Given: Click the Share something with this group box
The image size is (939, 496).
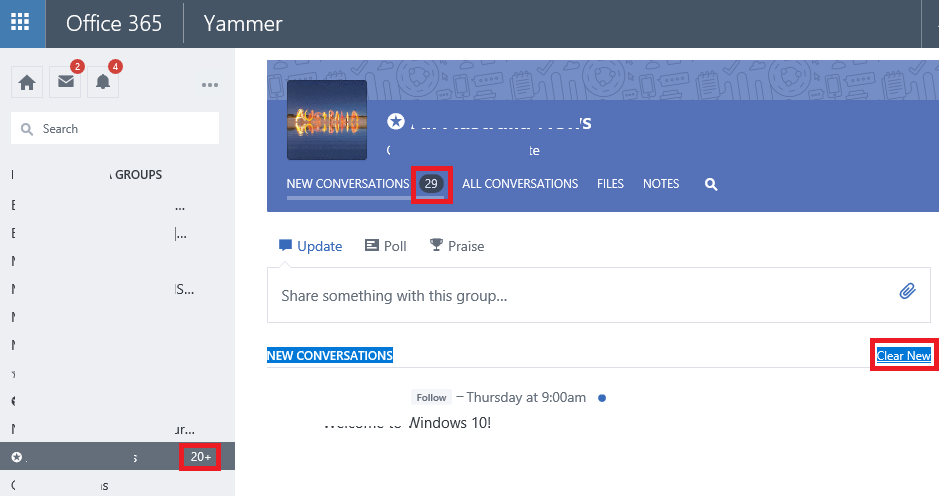Looking at the screenshot, I should [599, 295].
